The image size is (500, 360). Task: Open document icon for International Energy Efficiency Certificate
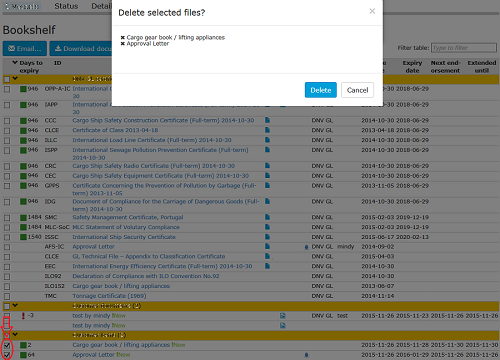click(x=267, y=266)
